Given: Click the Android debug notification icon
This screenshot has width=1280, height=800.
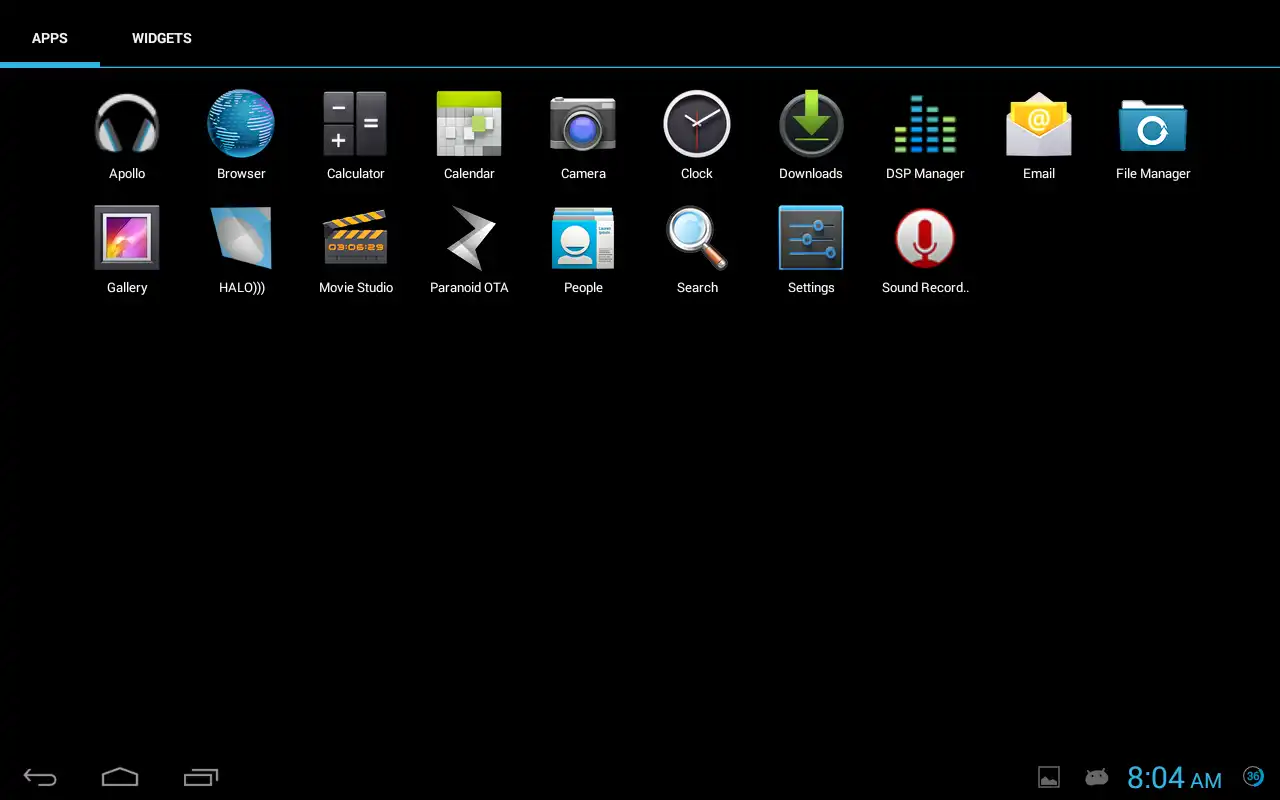Looking at the screenshot, I should coord(1097,777).
